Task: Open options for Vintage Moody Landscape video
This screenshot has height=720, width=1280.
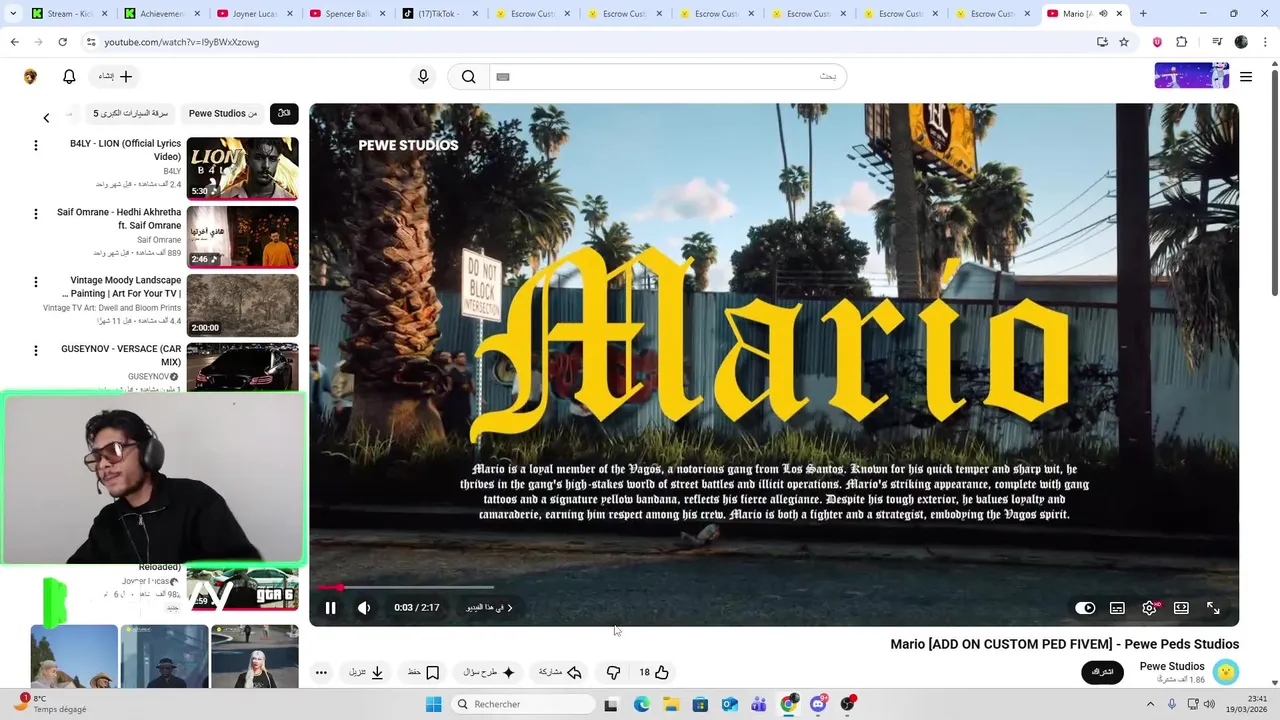Action: (36, 282)
